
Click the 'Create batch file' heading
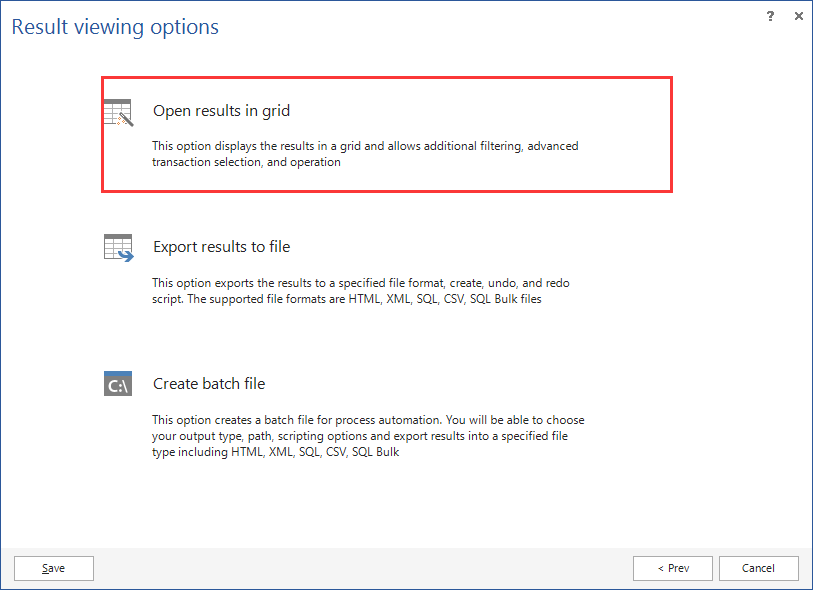[x=209, y=383]
